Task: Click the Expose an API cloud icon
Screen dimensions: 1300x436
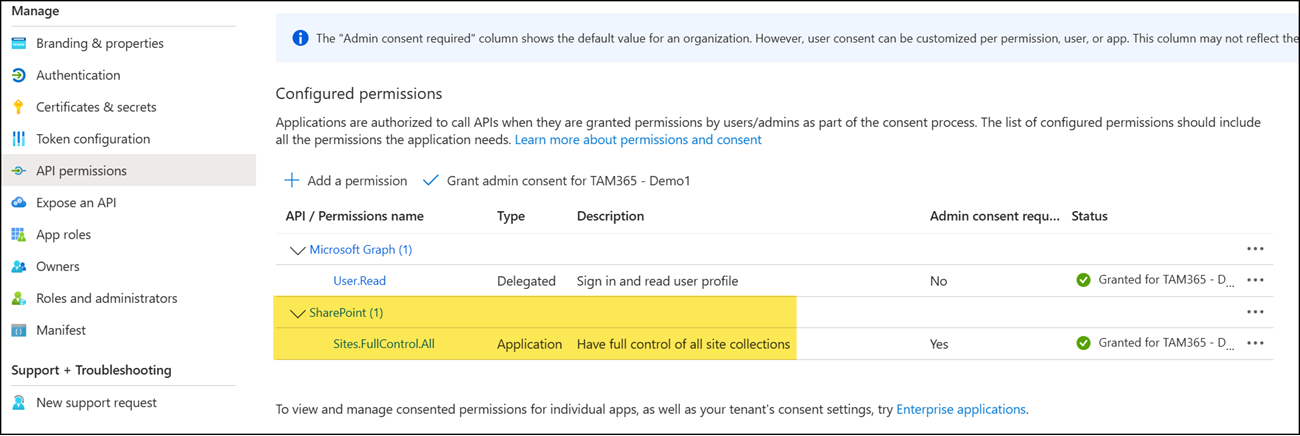Action: 18,203
